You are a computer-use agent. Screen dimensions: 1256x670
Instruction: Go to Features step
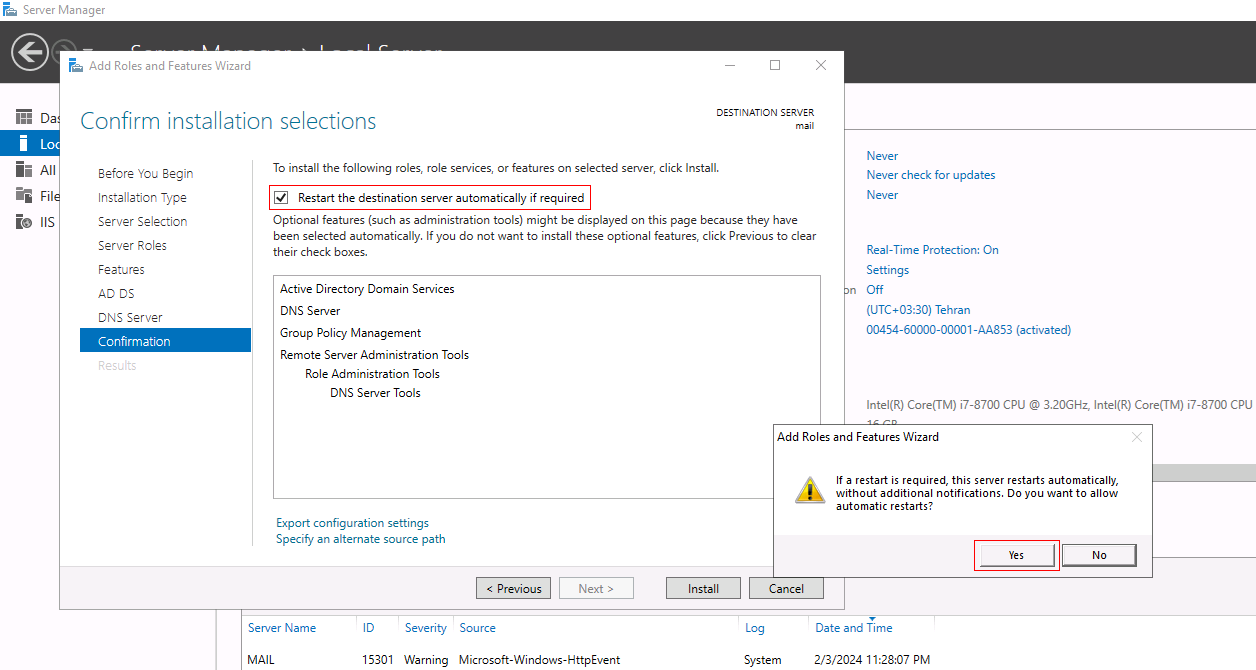point(121,269)
